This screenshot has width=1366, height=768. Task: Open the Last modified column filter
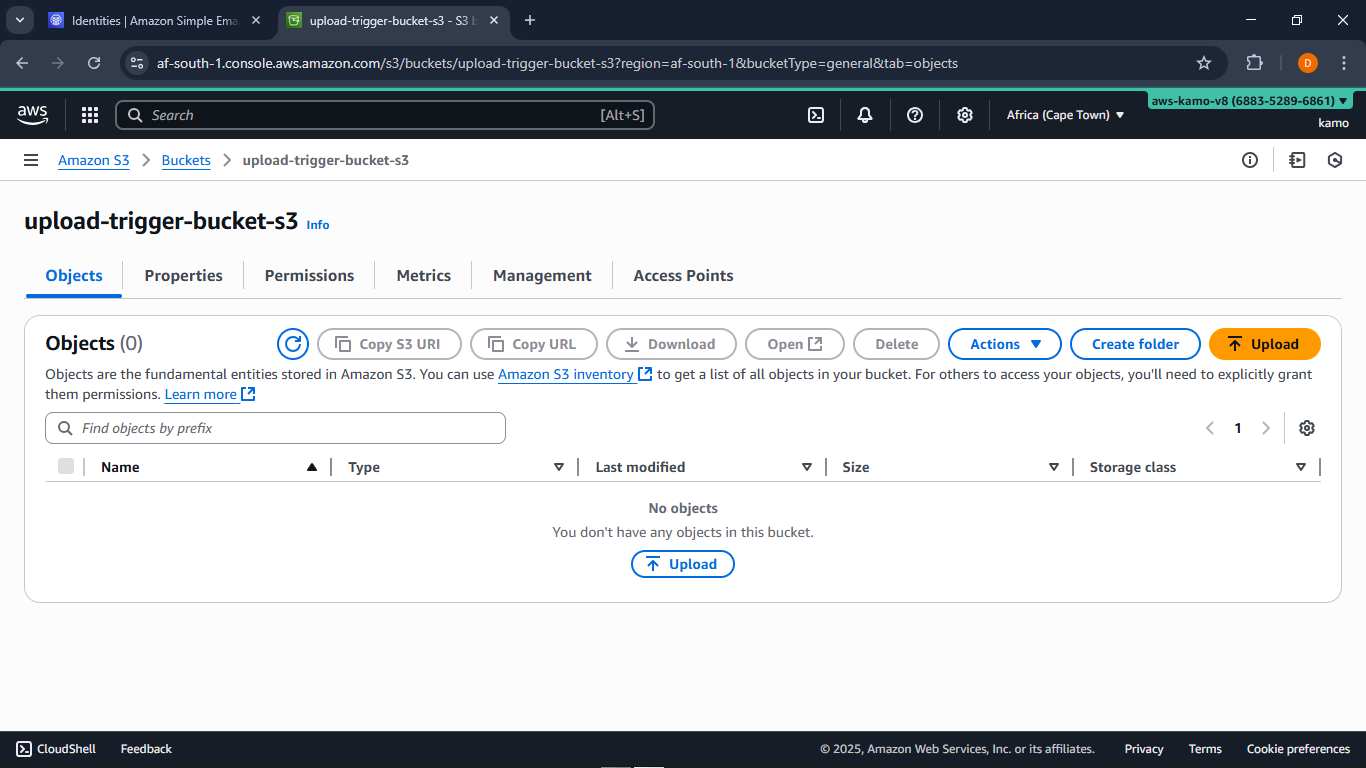coord(807,466)
